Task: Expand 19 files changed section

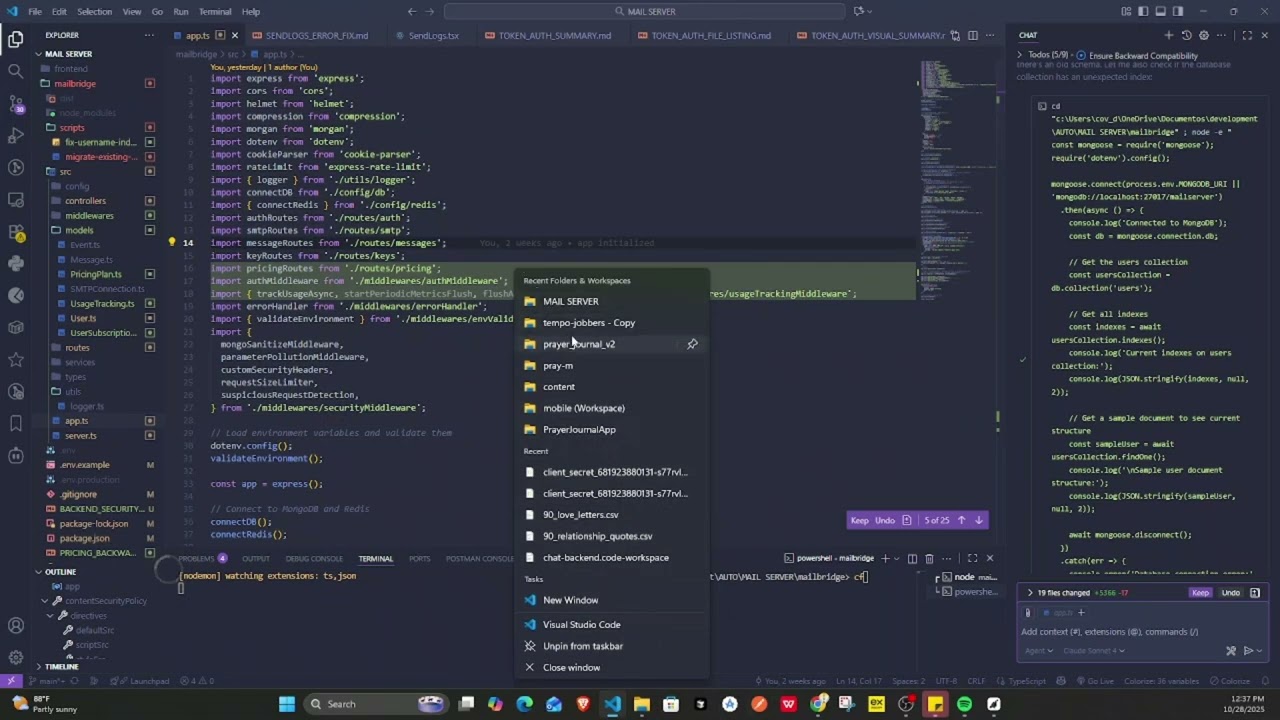Action: point(1030,593)
